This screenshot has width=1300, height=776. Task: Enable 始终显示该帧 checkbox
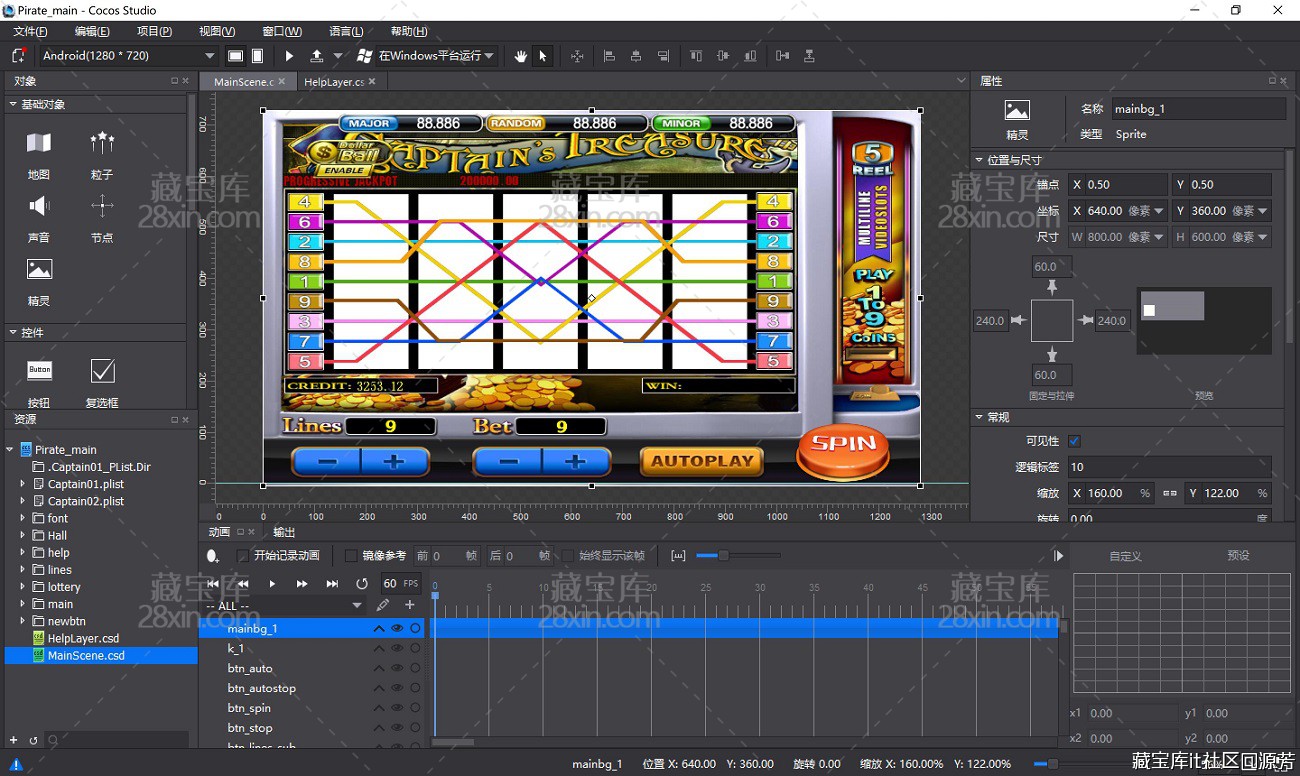coord(568,556)
